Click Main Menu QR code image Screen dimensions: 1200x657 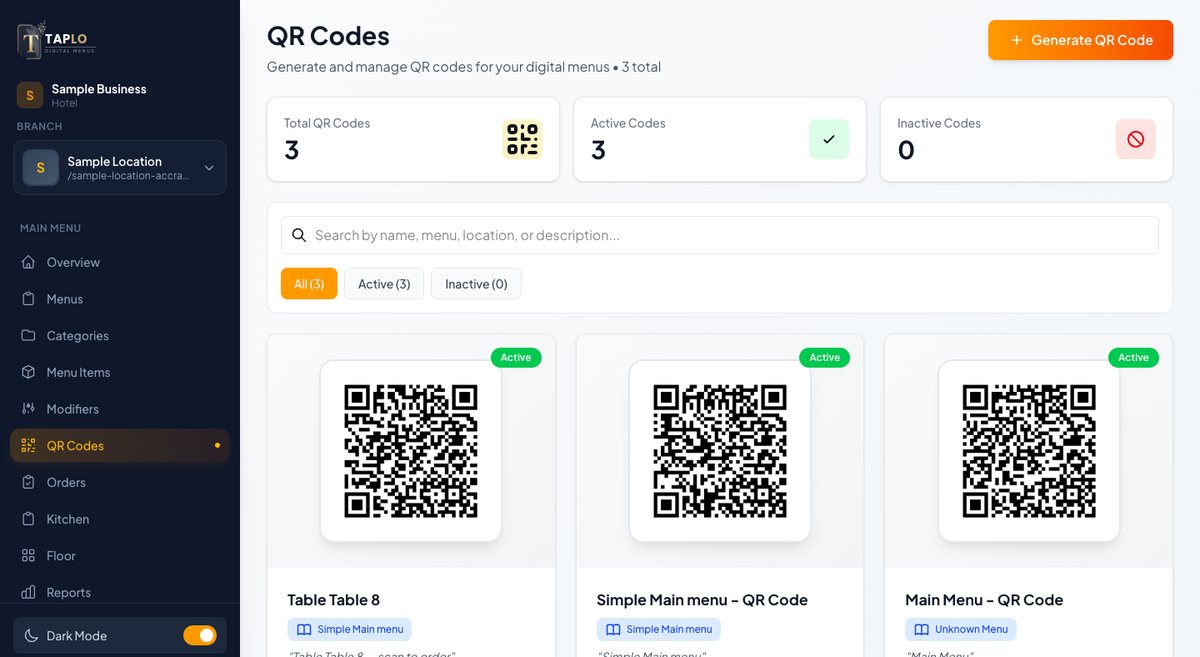pos(1029,451)
